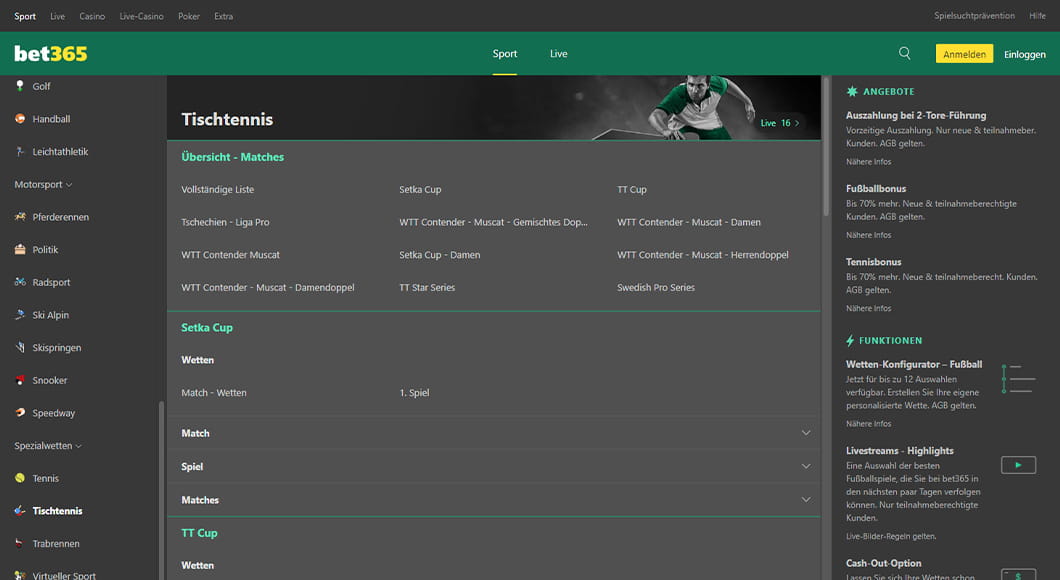
Task: Click the Tischtennis paddle icon
Action: tap(20, 510)
